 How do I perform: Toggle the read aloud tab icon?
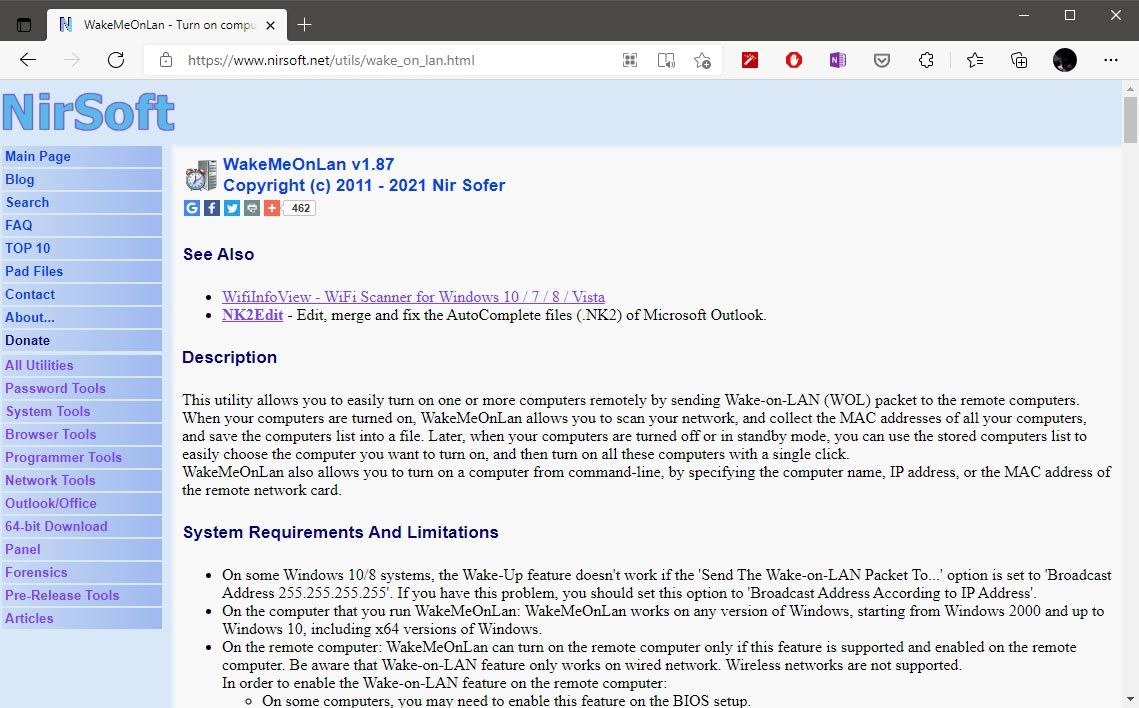click(666, 60)
